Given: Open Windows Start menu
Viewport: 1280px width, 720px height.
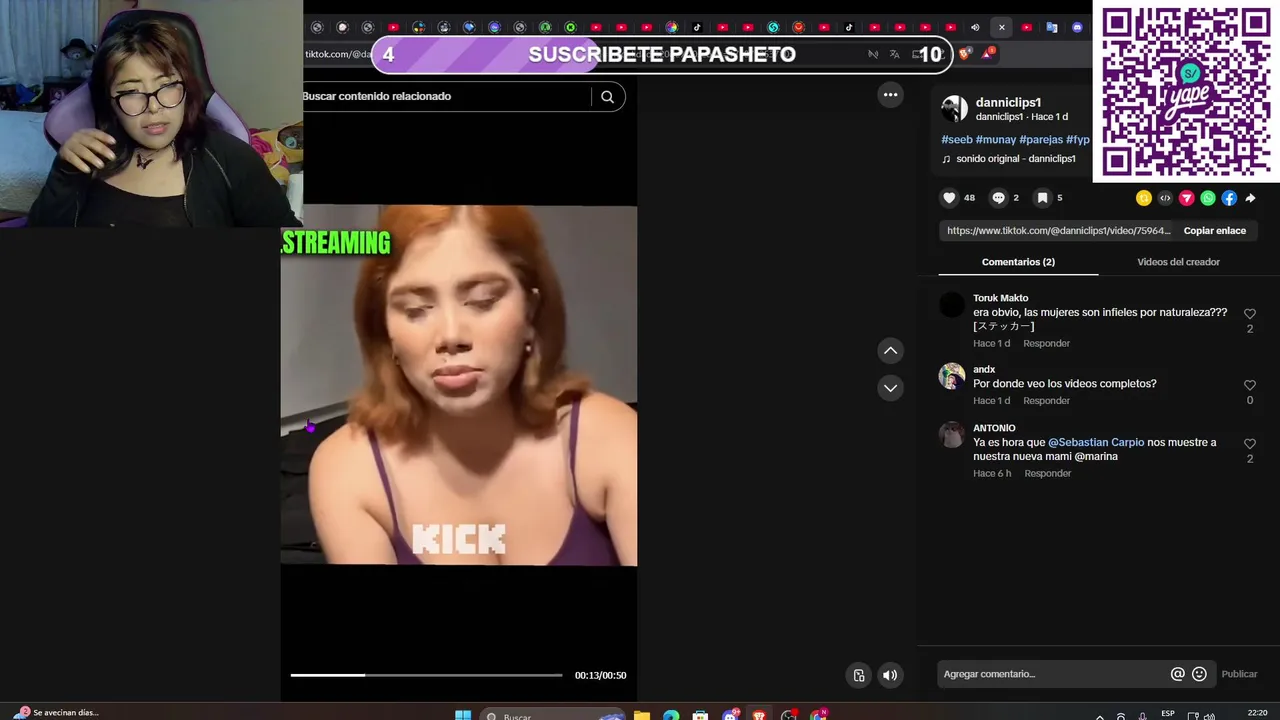Looking at the screenshot, I should coord(463,714).
